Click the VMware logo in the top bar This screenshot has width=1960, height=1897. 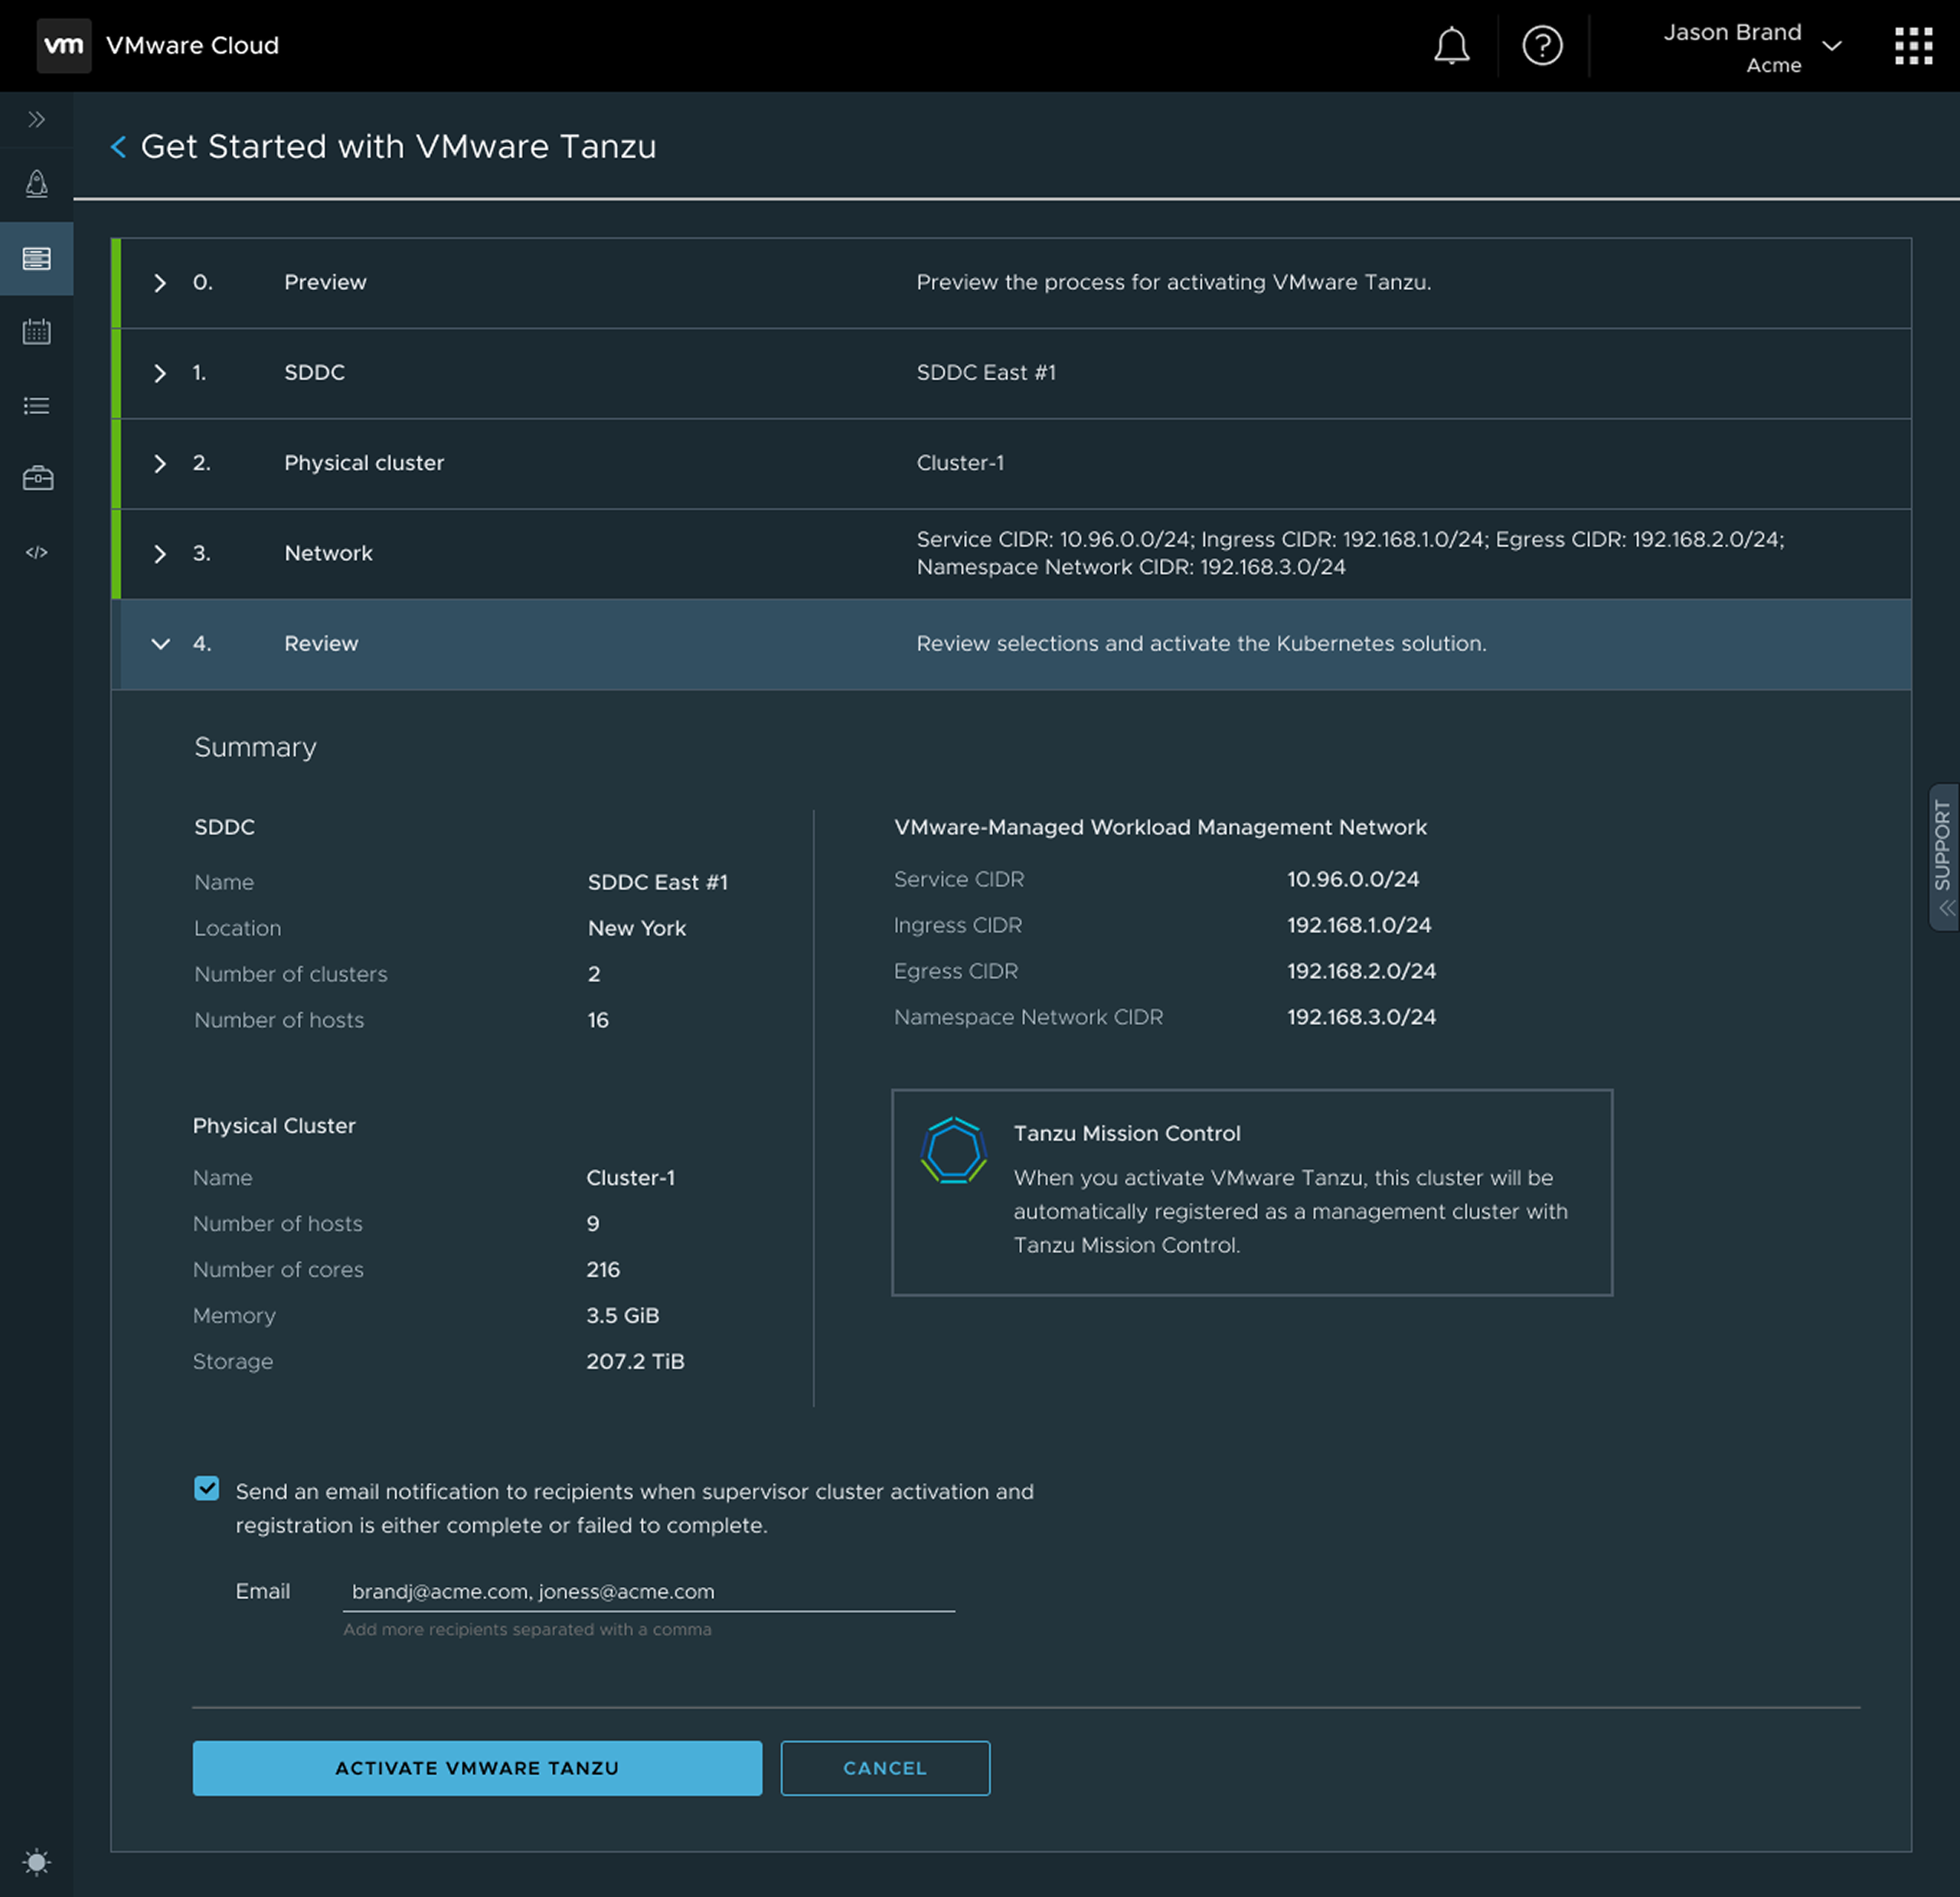(x=64, y=45)
